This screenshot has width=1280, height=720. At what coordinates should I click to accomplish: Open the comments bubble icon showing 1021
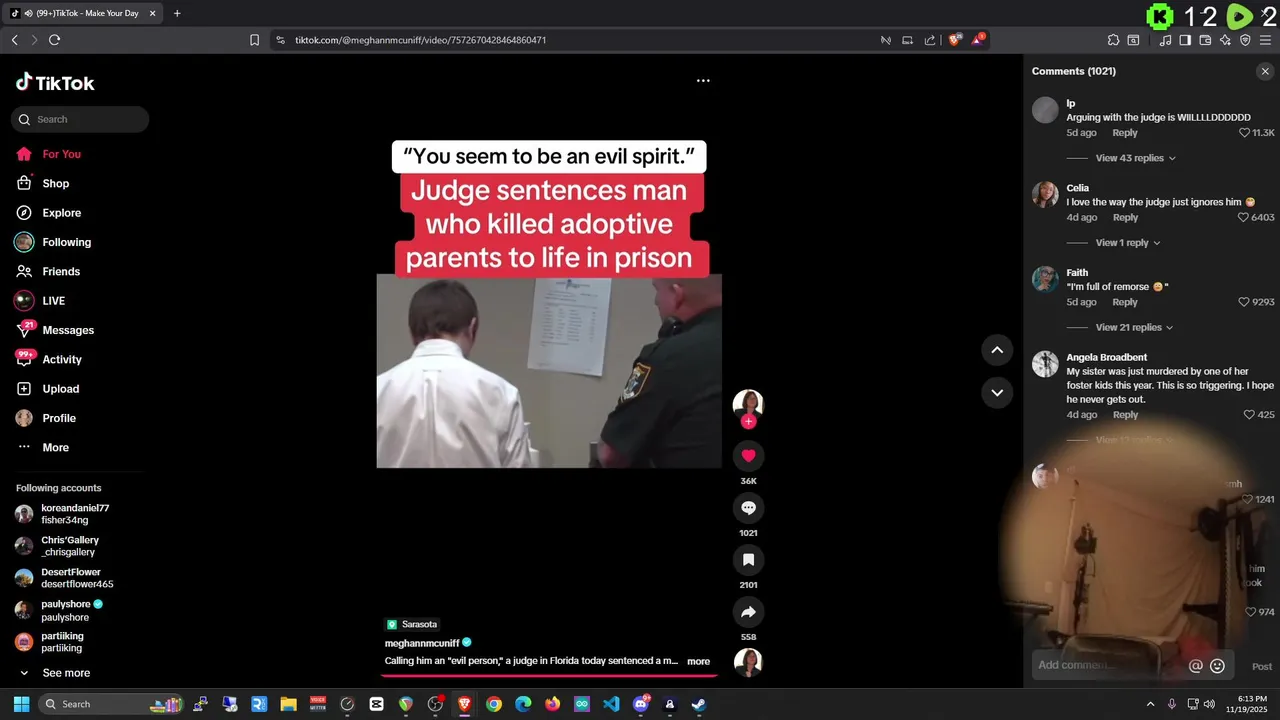[748, 508]
